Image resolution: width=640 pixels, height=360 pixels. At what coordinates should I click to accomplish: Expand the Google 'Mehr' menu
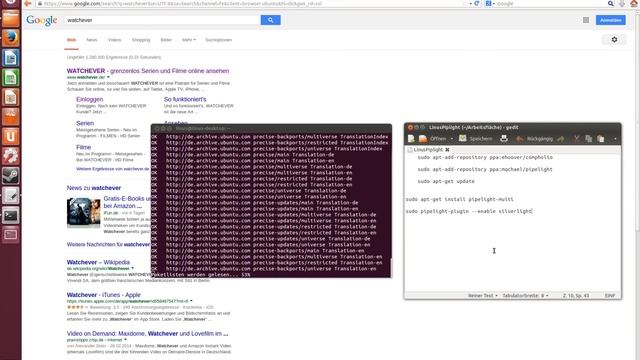click(x=189, y=40)
